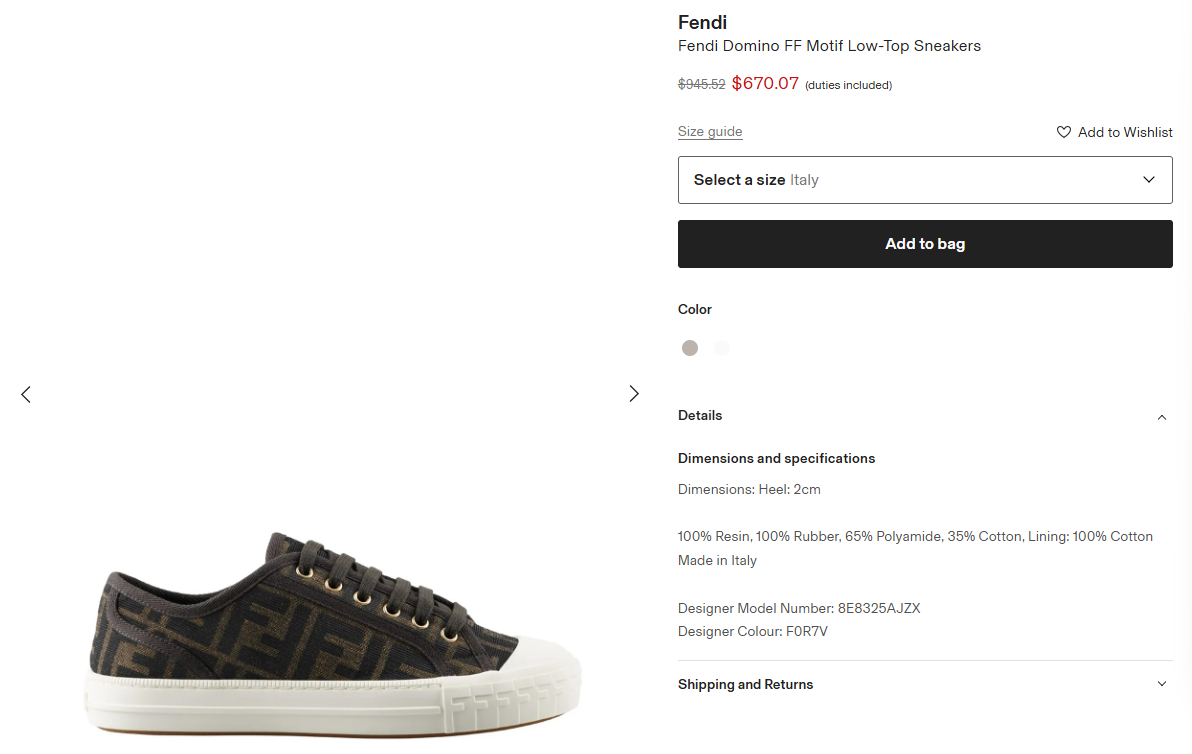Click the Shipping and Returns heading

[x=745, y=684]
